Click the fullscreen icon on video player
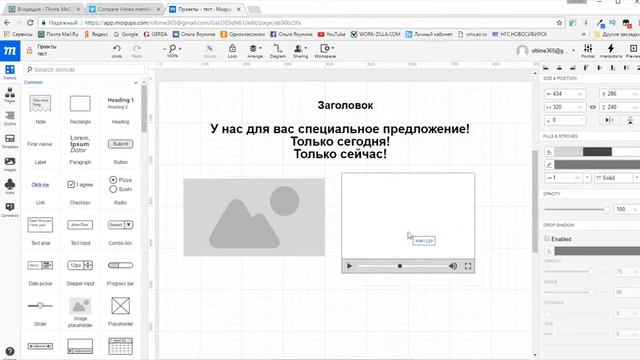Screen dimensions: 640x360 coord(468,266)
